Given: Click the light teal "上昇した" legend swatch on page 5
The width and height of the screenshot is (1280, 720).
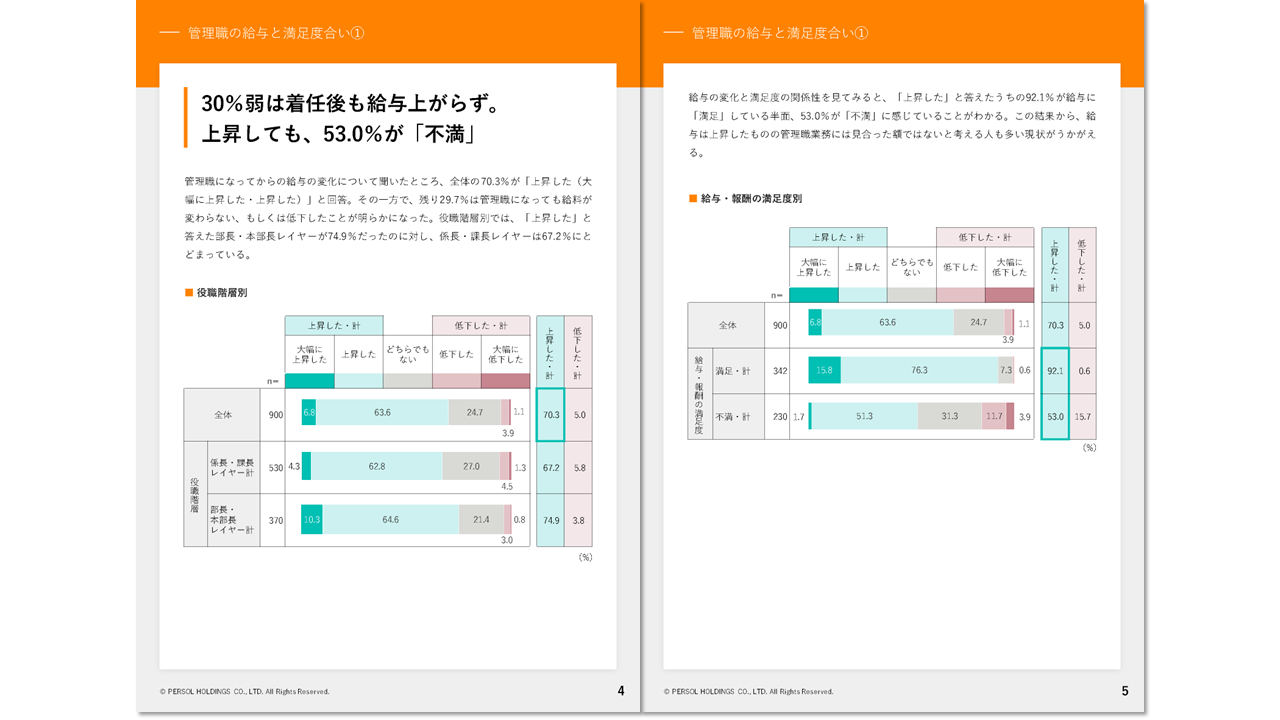Looking at the screenshot, I should tap(862, 295).
